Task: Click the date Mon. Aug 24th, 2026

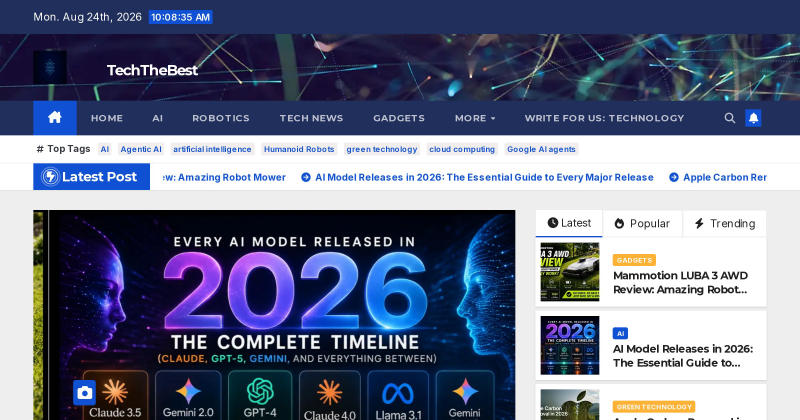Action: pyautogui.click(x=87, y=17)
